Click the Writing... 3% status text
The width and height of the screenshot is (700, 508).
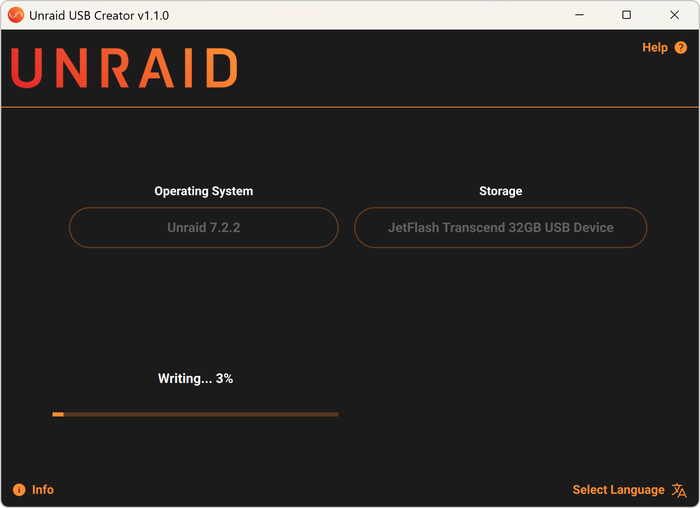(x=195, y=379)
